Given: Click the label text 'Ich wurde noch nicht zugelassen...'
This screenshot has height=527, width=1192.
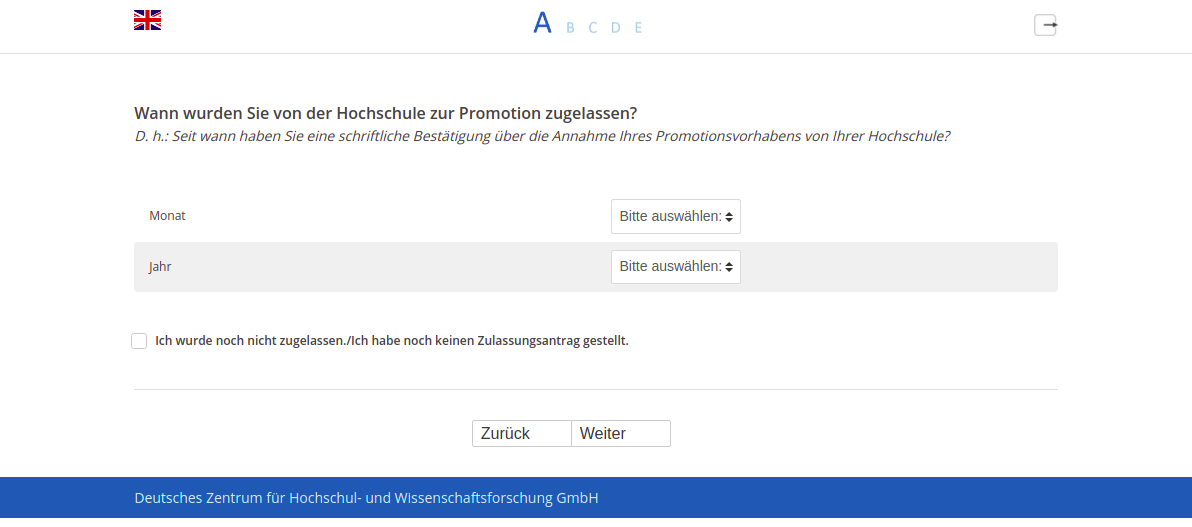Looking at the screenshot, I should (392, 341).
